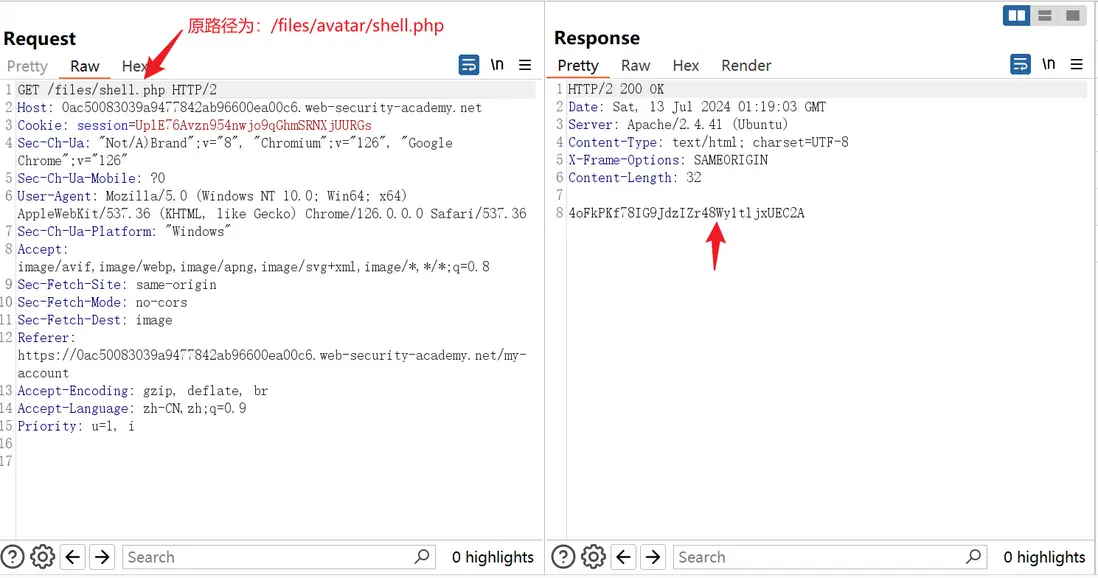The image size is (1098, 578).
Task: Toggle word wrap icon in Response panel
Action: click(1020, 64)
